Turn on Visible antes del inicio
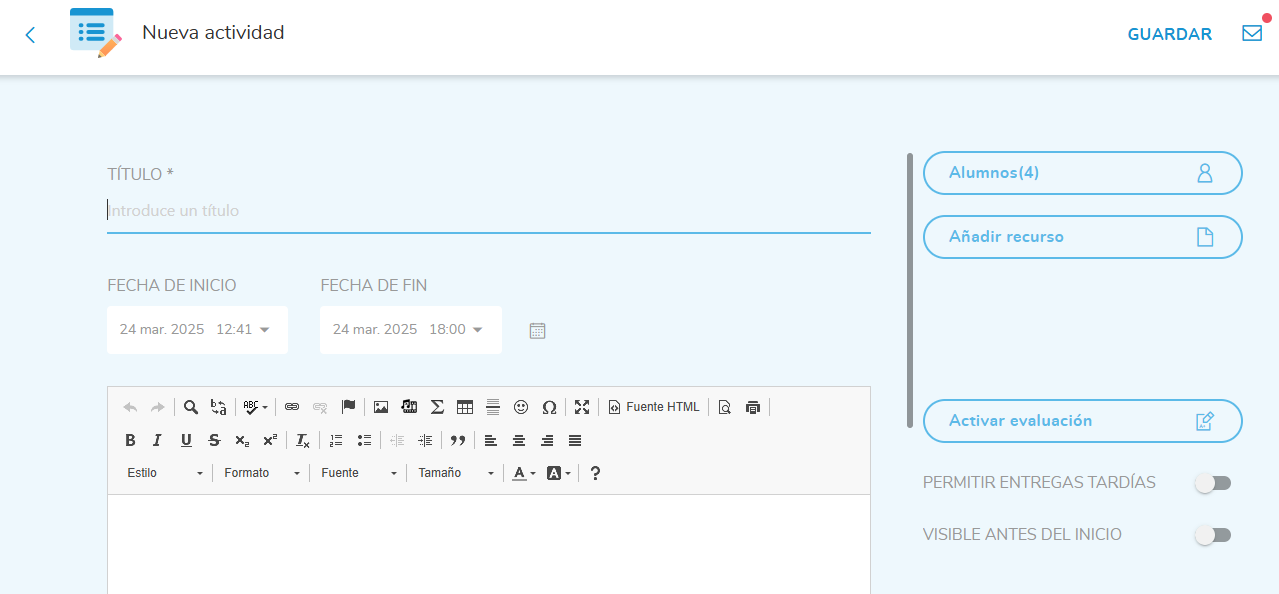Screen dimensions: 1279x594 [x=1212, y=535]
